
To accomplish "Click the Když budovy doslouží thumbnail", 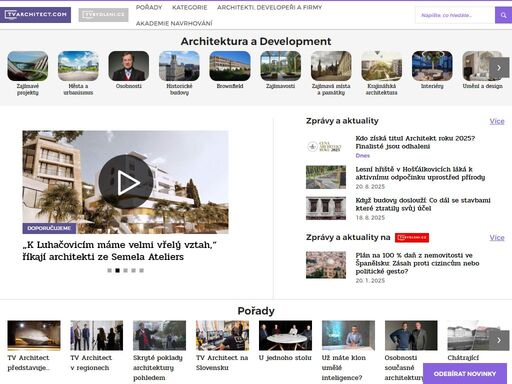I will (x=326, y=208).
